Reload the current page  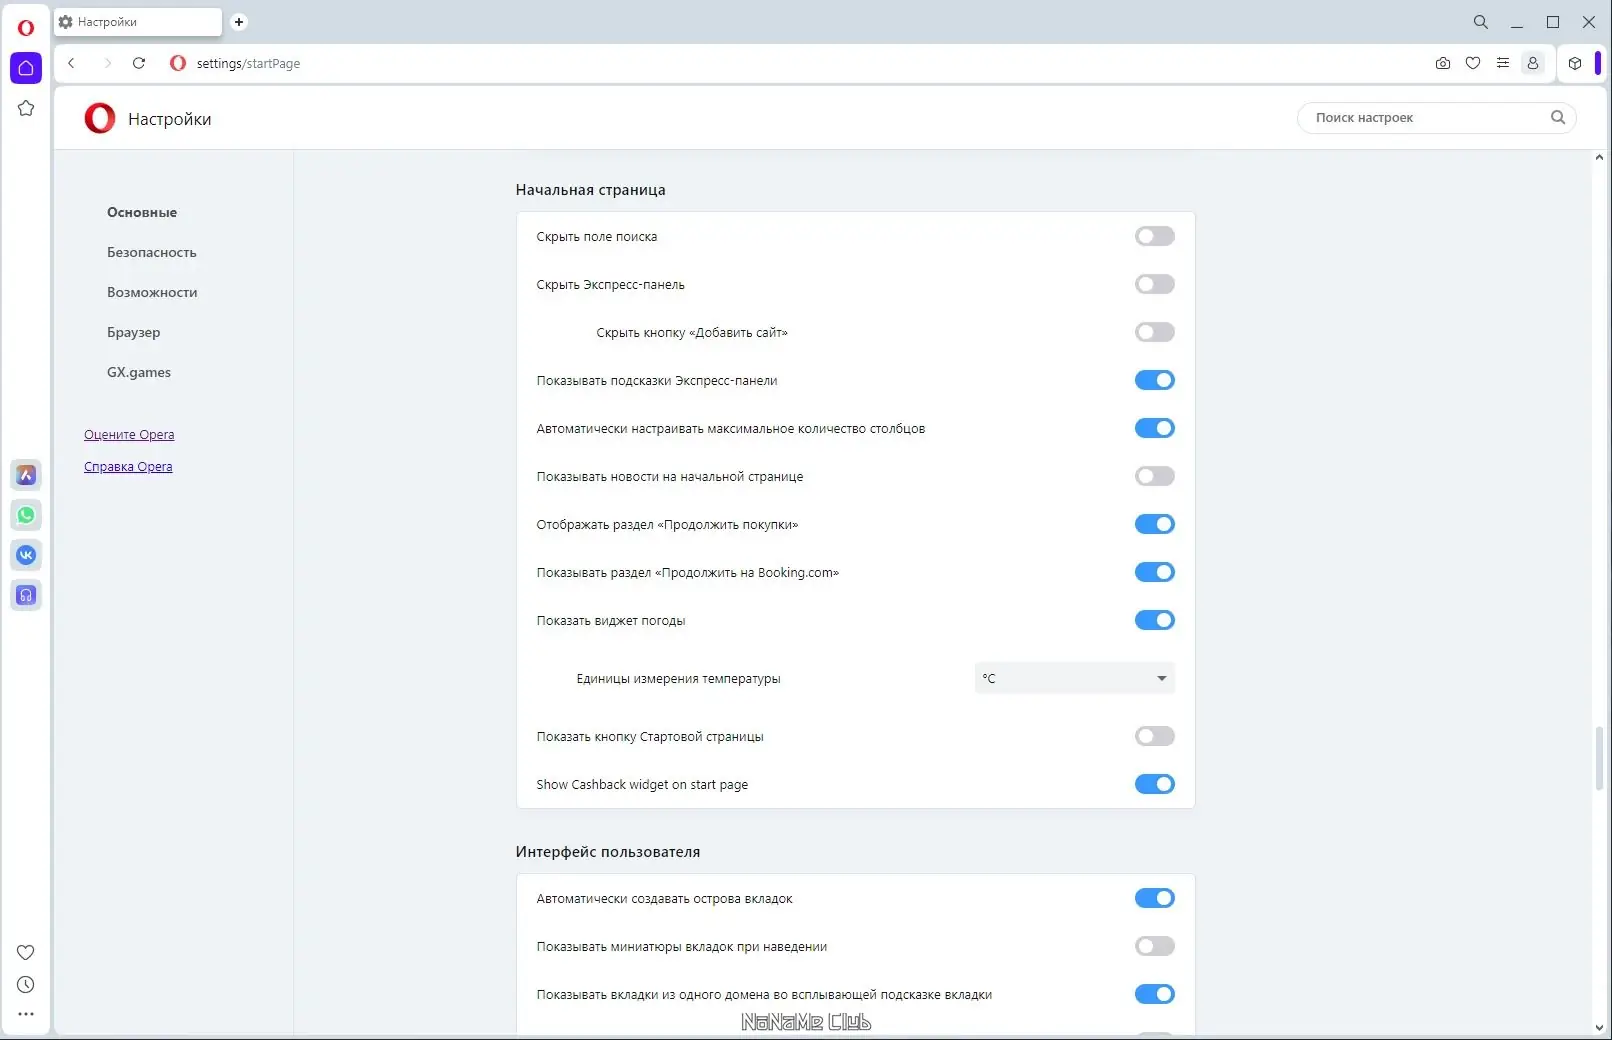[x=139, y=63]
